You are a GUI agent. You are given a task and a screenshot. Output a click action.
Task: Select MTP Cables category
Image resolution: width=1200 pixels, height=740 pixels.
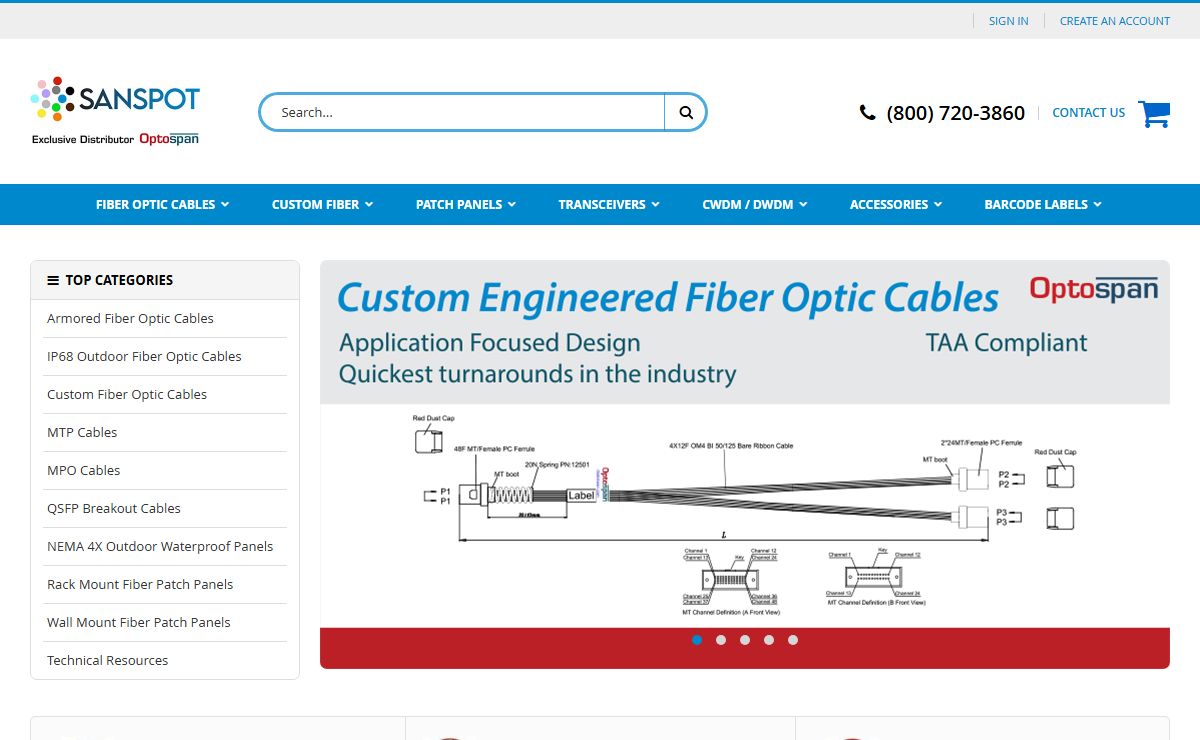(x=82, y=432)
